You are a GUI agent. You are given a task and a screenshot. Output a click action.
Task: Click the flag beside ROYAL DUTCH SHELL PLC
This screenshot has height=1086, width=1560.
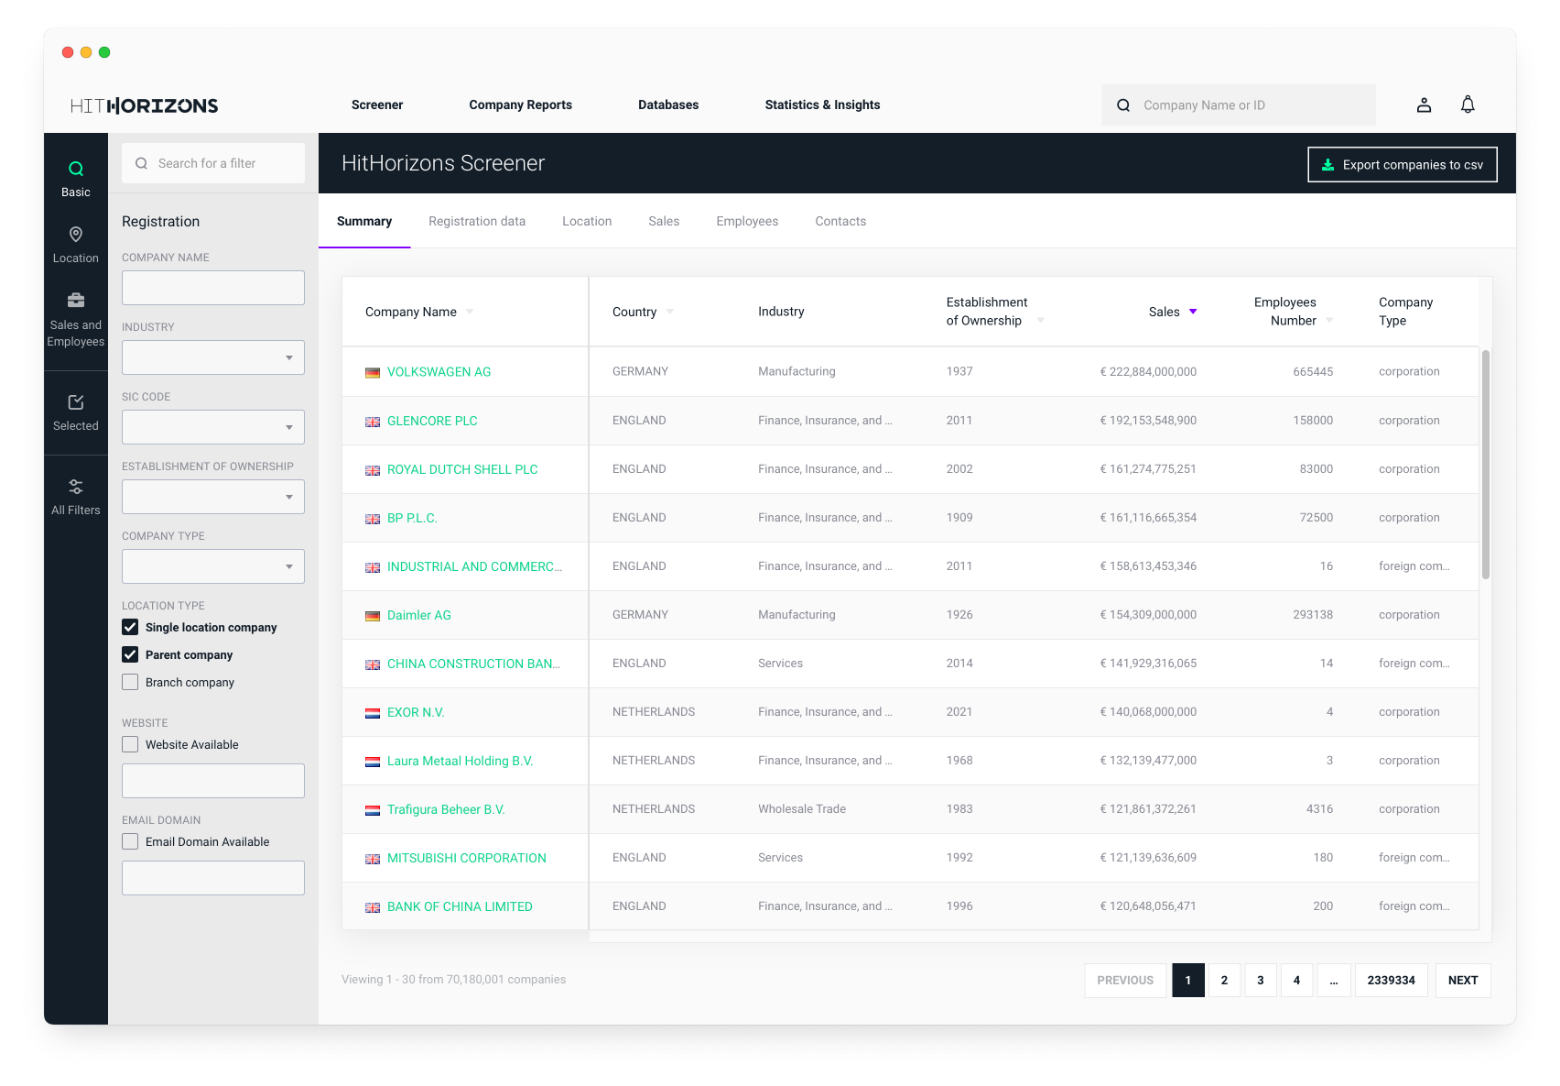click(x=372, y=470)
